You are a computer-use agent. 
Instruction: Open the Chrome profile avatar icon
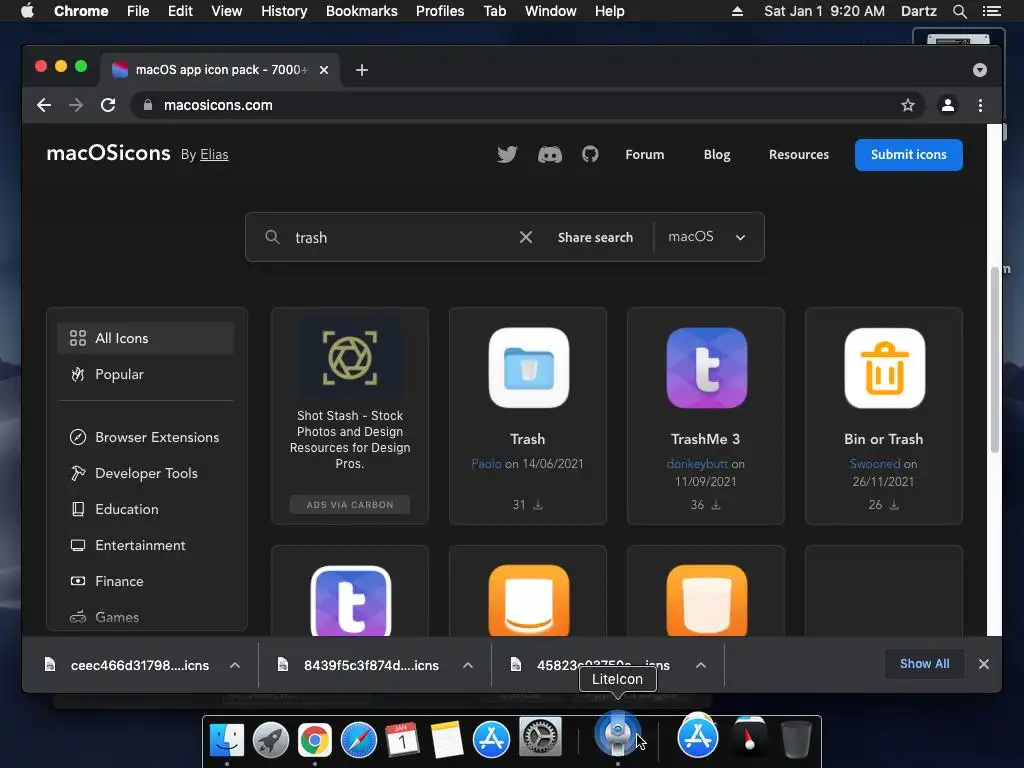coord(948,105)
